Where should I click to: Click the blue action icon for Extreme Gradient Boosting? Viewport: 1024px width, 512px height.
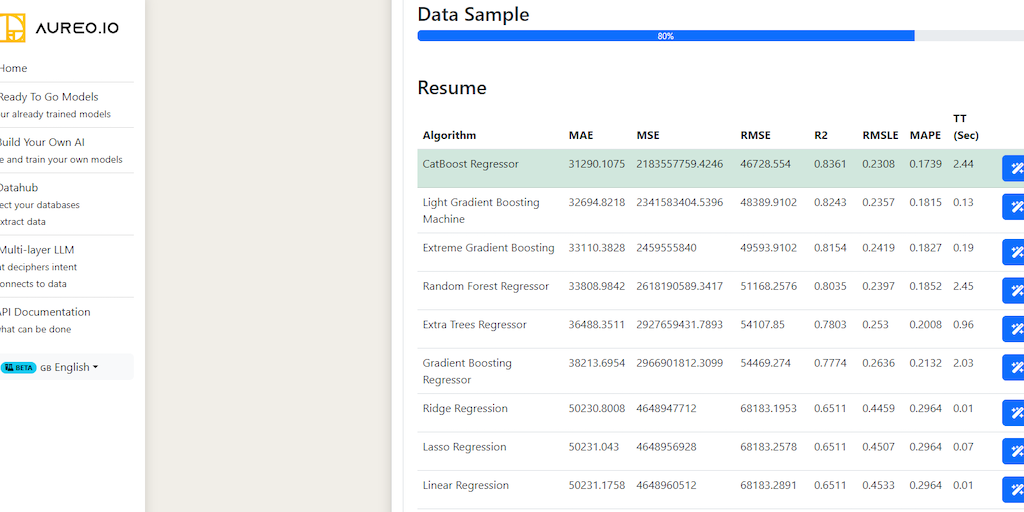pyautogui.click(x=1014, y=252)
